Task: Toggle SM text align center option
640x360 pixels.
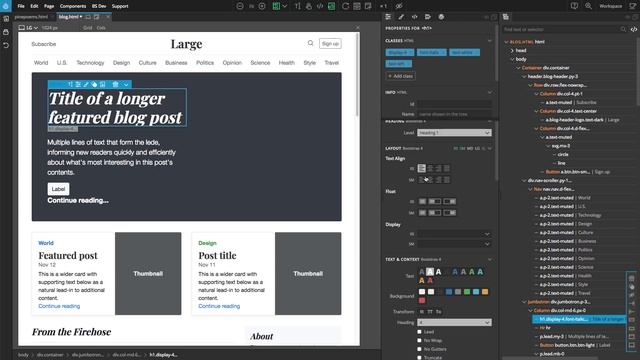Action: point(430,180)
